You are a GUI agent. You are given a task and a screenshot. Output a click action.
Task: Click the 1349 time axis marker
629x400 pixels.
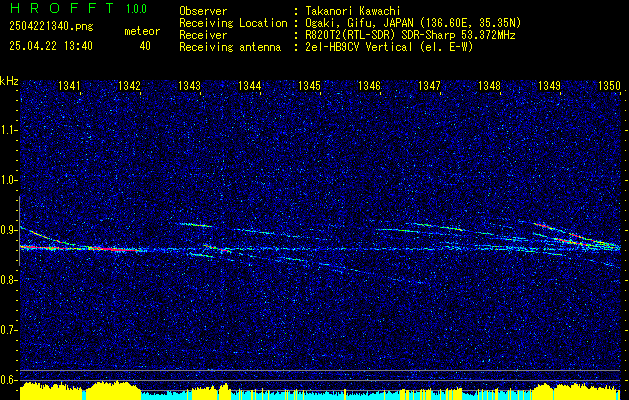550,85
